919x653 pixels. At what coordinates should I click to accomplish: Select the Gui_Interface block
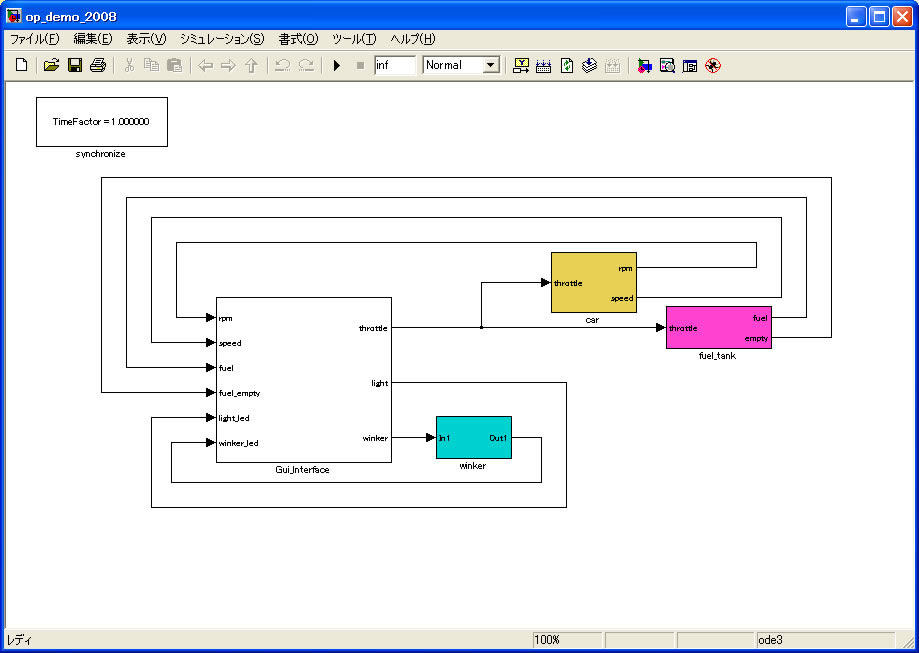[x=303, y=380]
